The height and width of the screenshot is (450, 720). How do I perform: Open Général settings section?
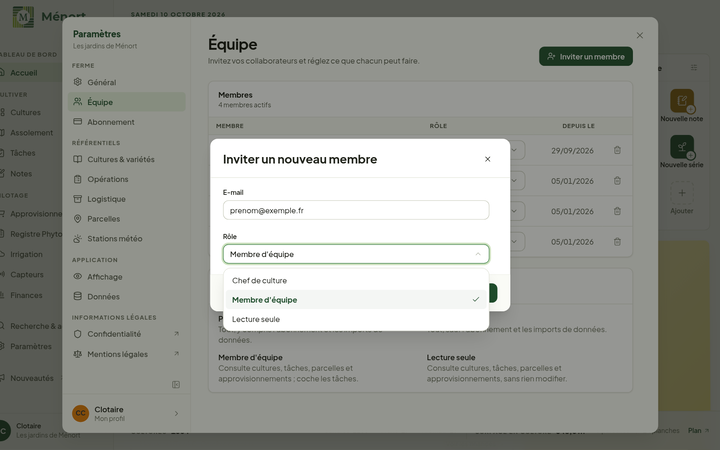[x=127, y=82]
